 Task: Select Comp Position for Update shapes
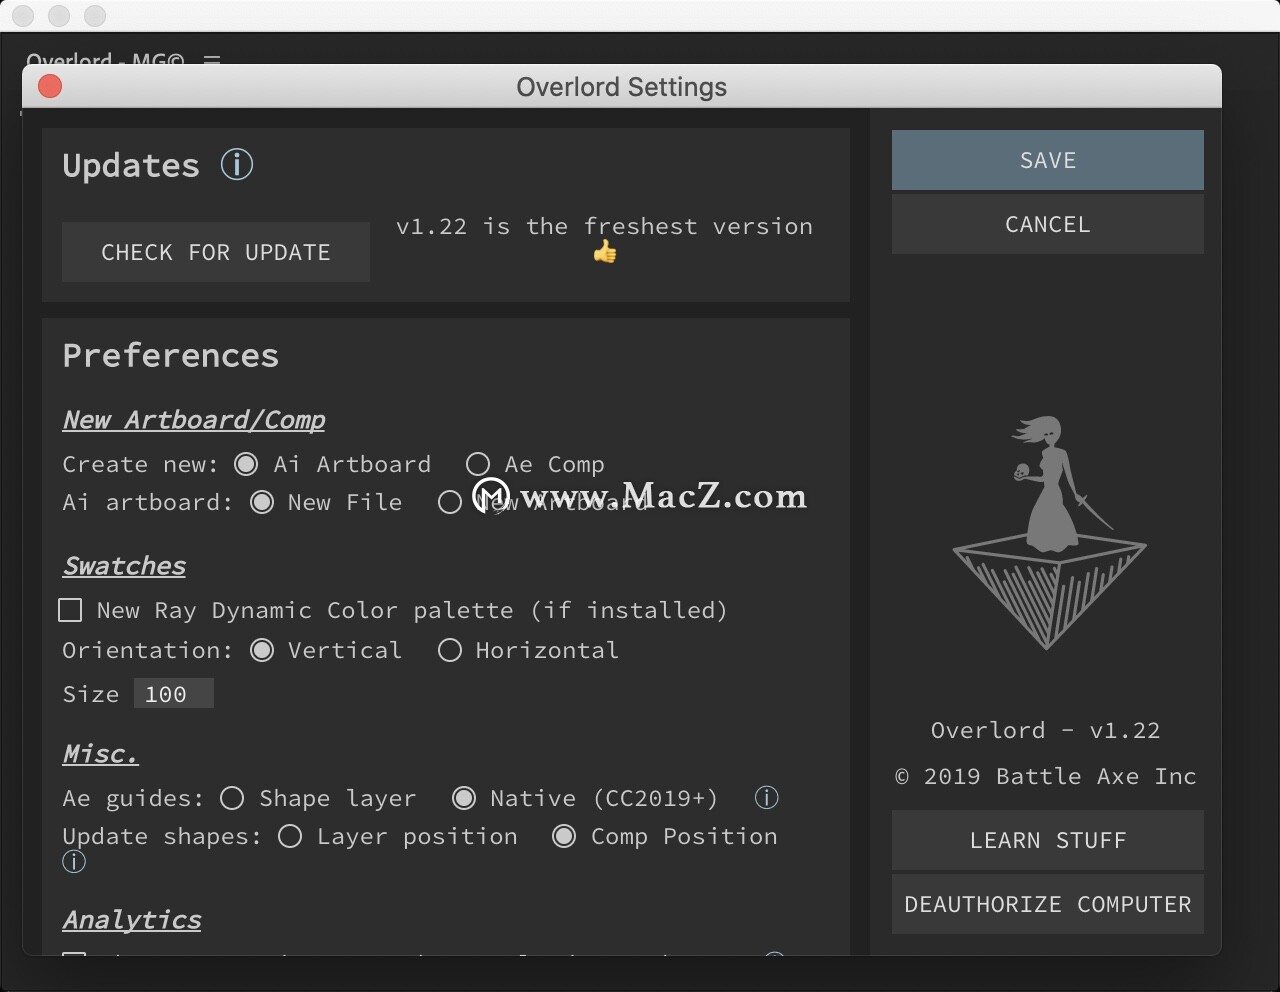pyautogui.click(x=564, y=836)
